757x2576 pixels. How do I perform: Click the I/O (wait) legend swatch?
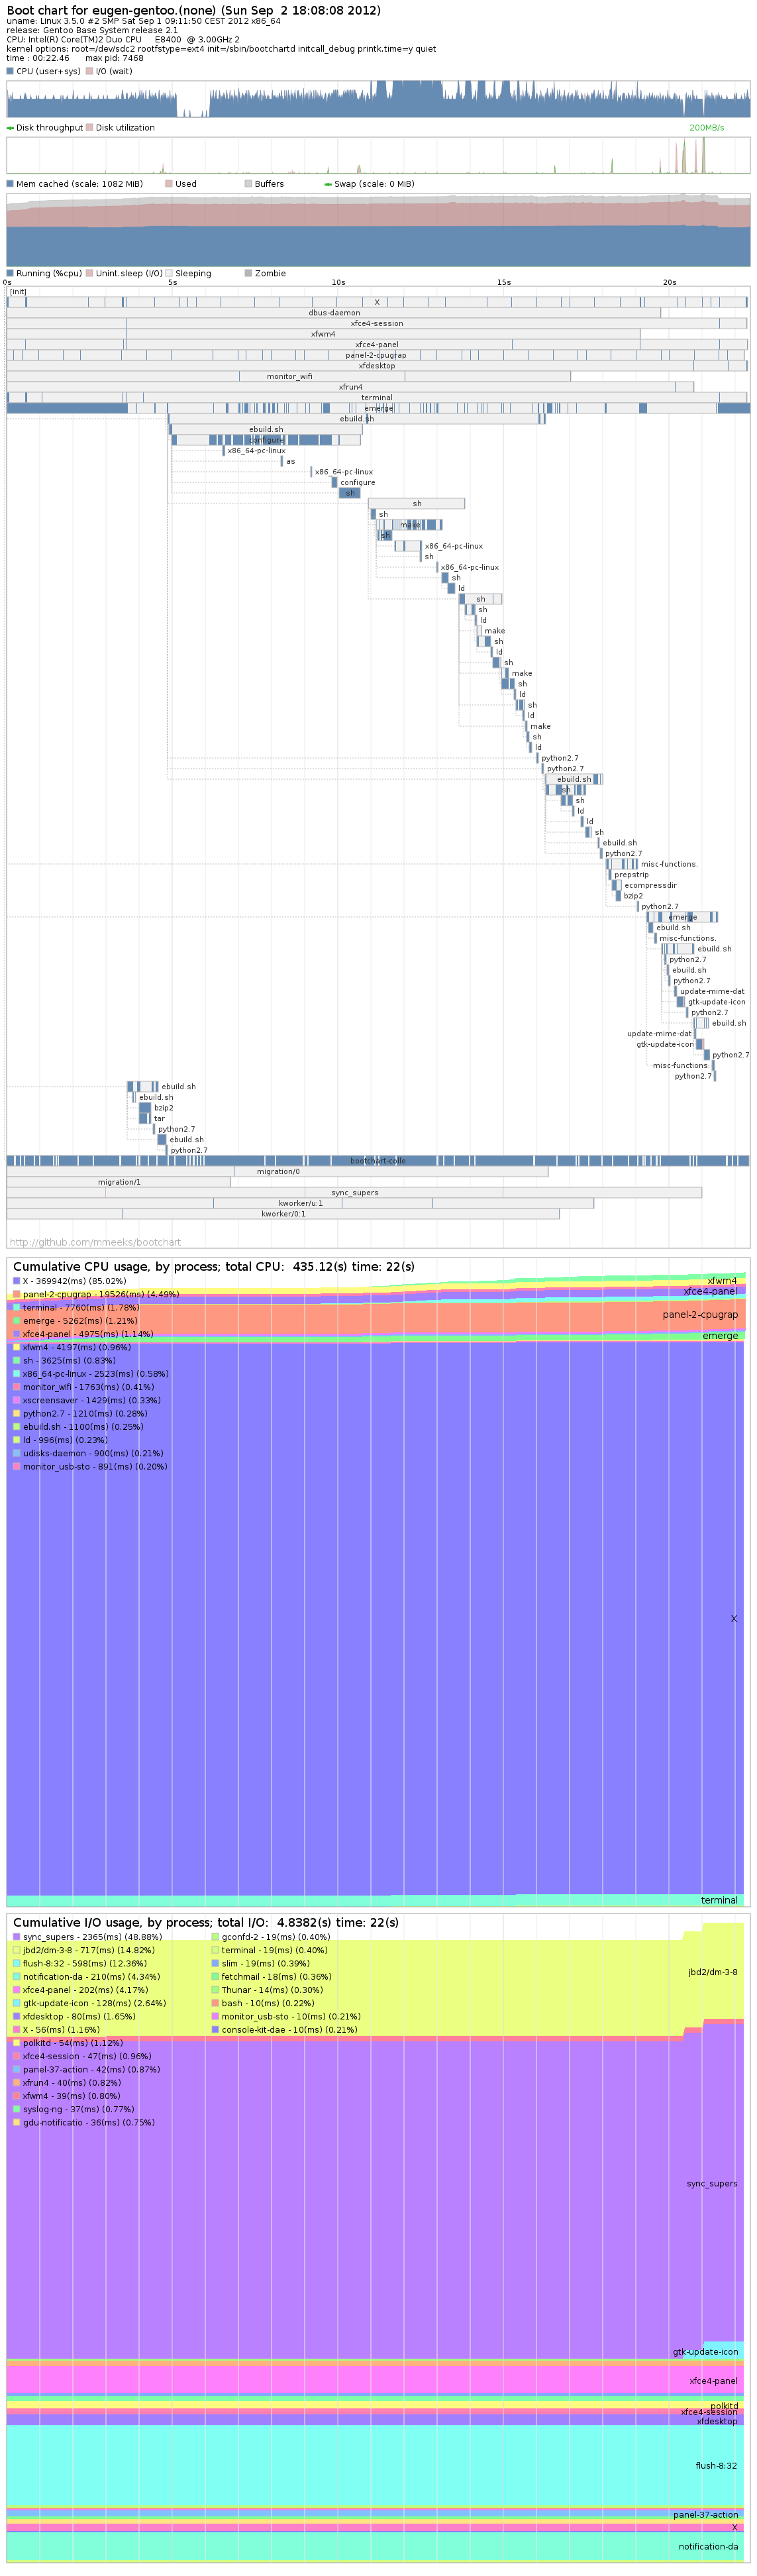89,71
